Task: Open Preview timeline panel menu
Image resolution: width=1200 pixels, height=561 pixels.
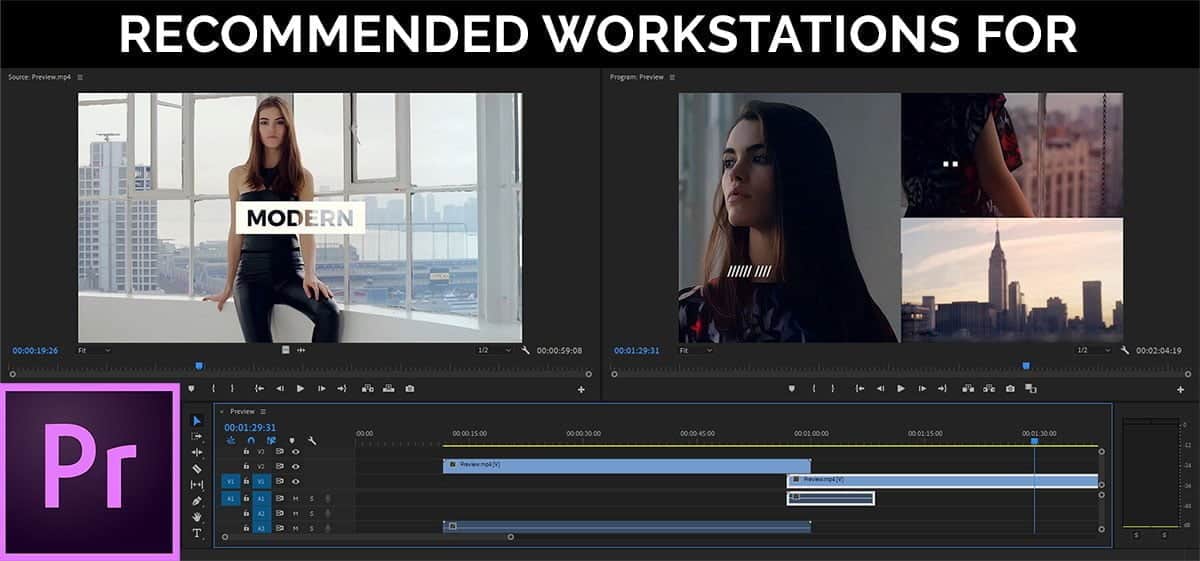Action: coord(263,411)
